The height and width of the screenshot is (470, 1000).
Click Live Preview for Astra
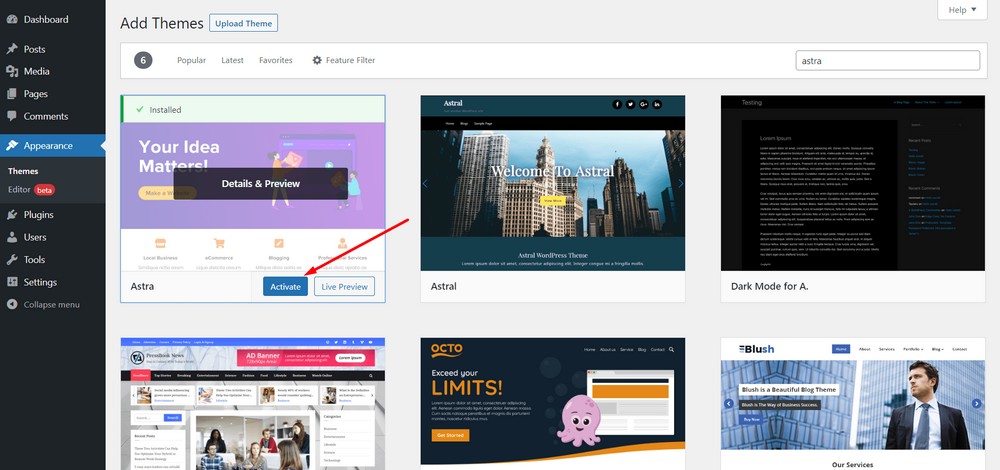tap(345, 286)
